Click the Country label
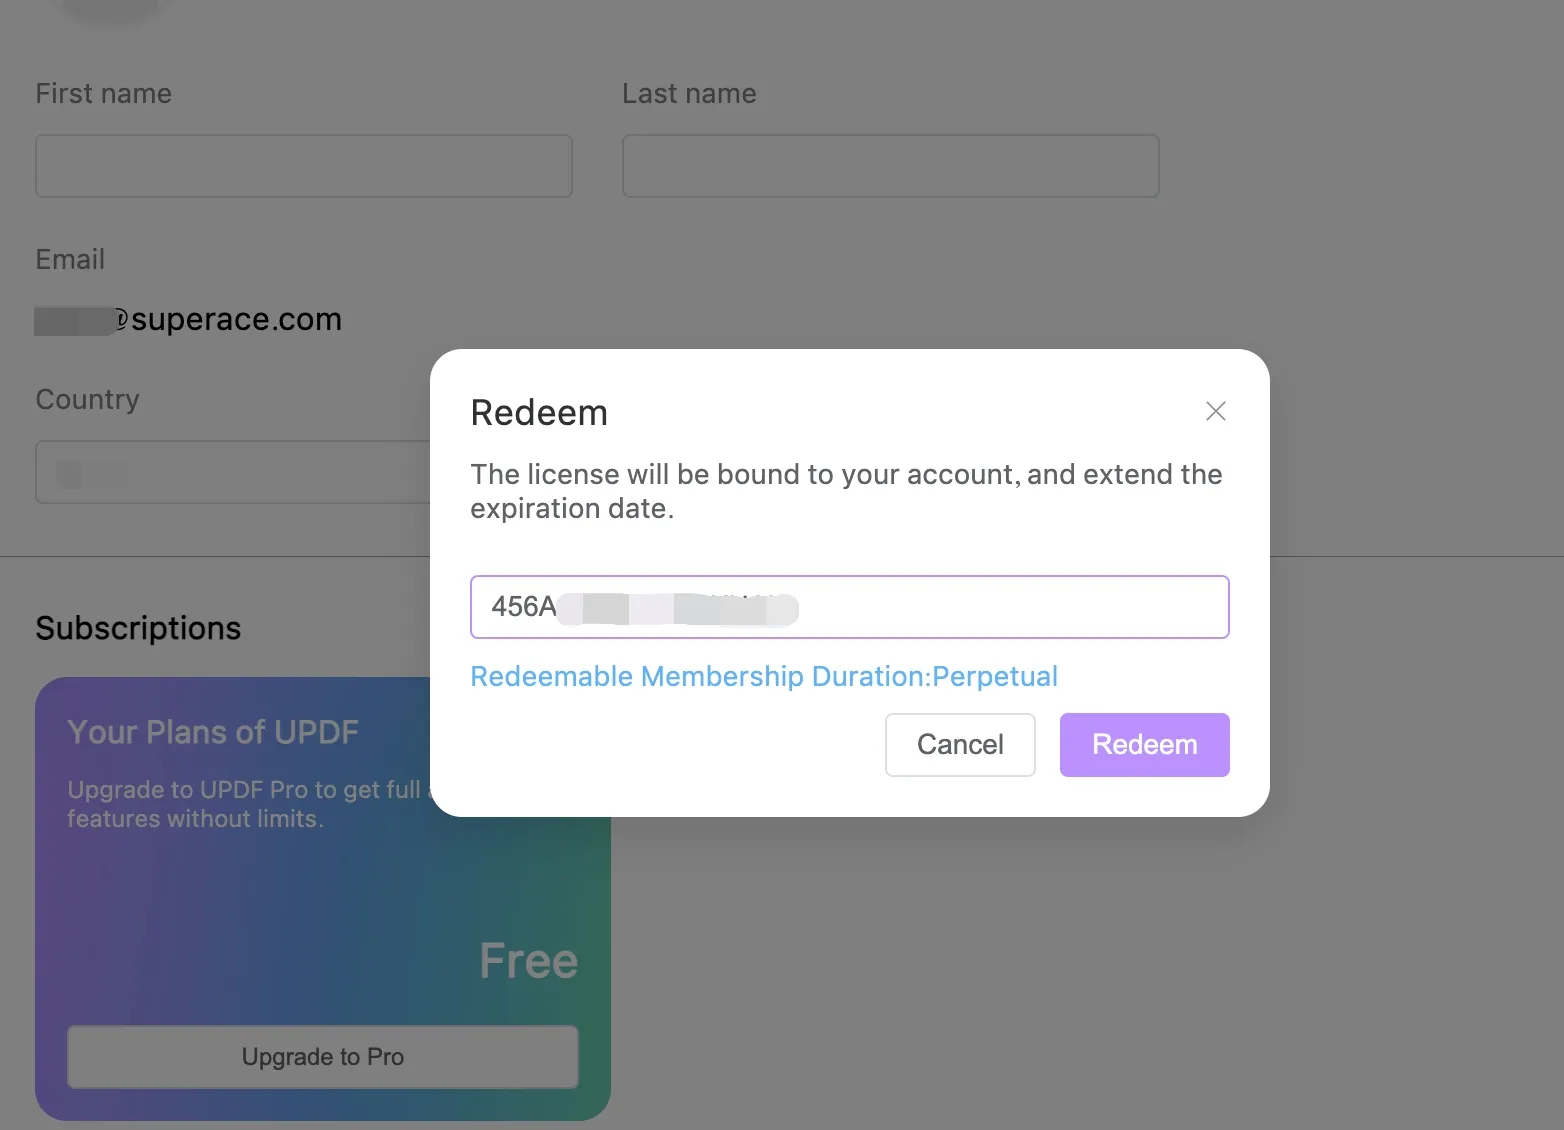The image size is (1564, 1130). tap(88, 400)
